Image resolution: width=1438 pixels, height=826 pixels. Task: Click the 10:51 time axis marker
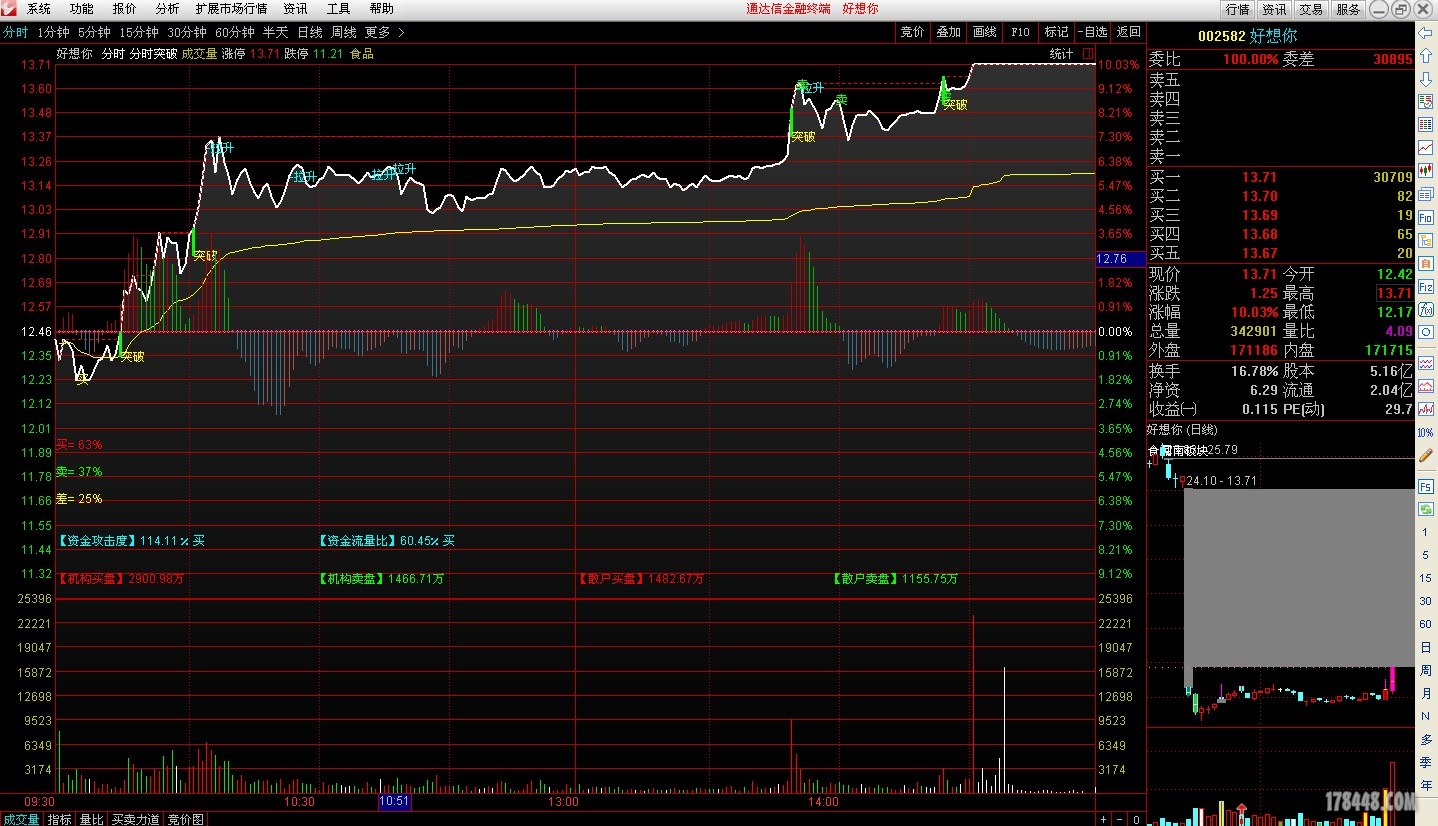click(394, 801)
